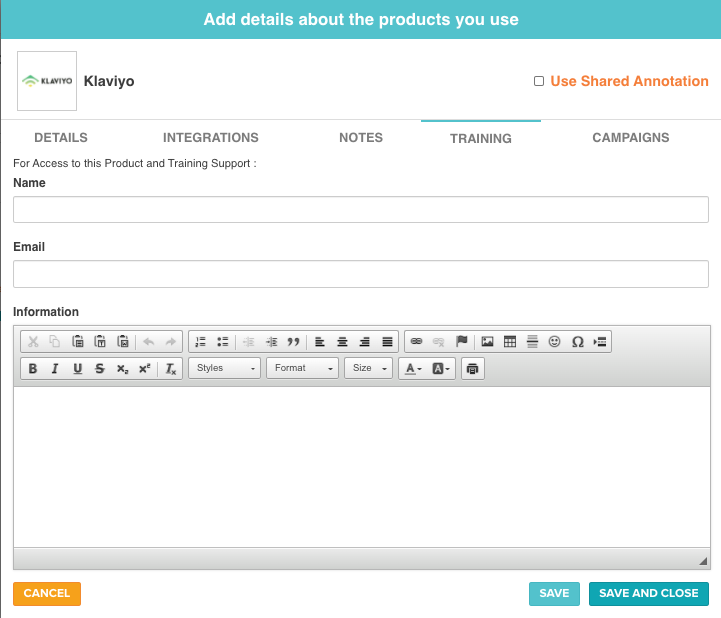
Task: Insert an image into editor
Action: point(487,342)
